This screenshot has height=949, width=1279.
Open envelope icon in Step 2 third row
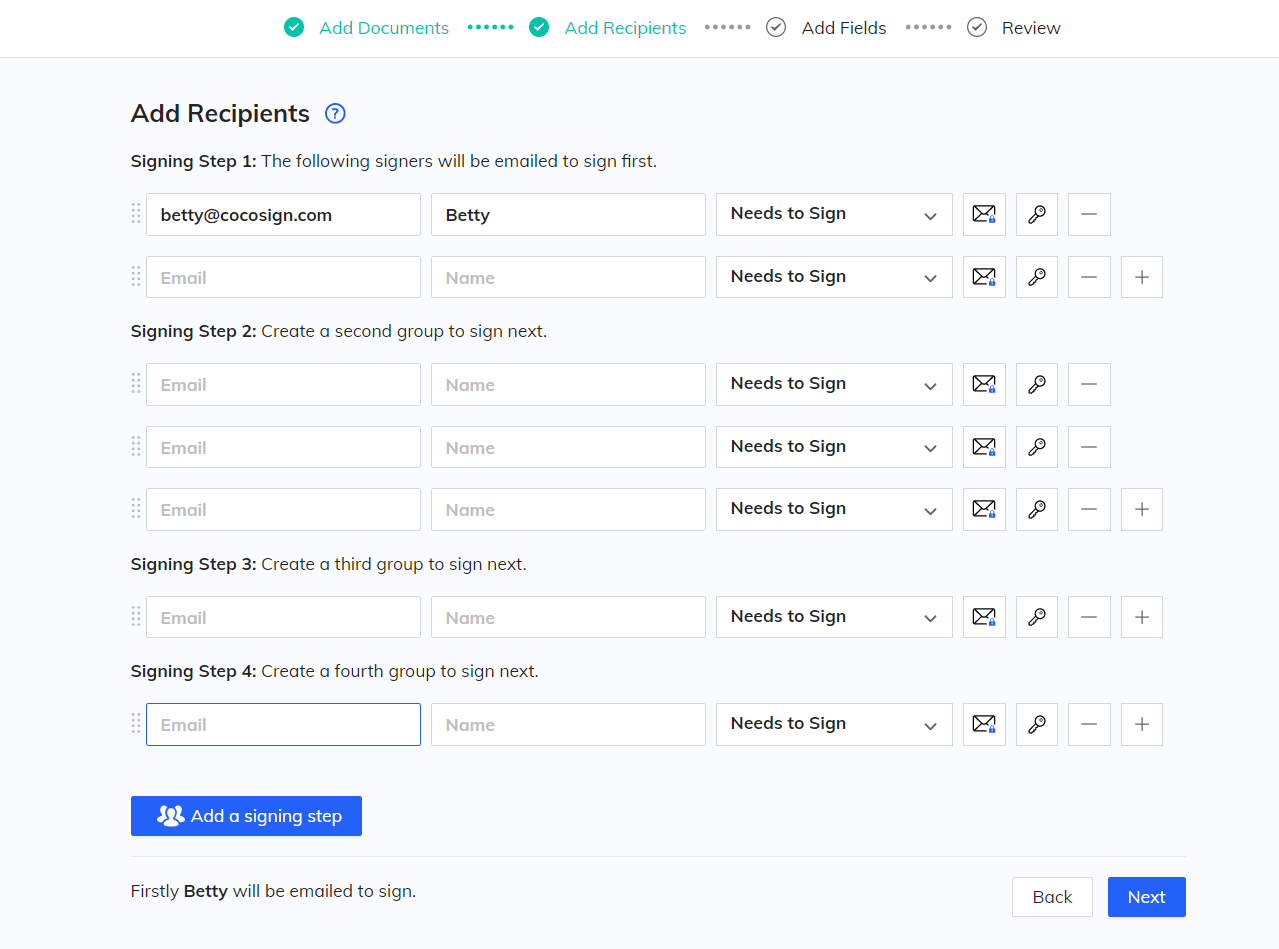[x=984, y=509]
